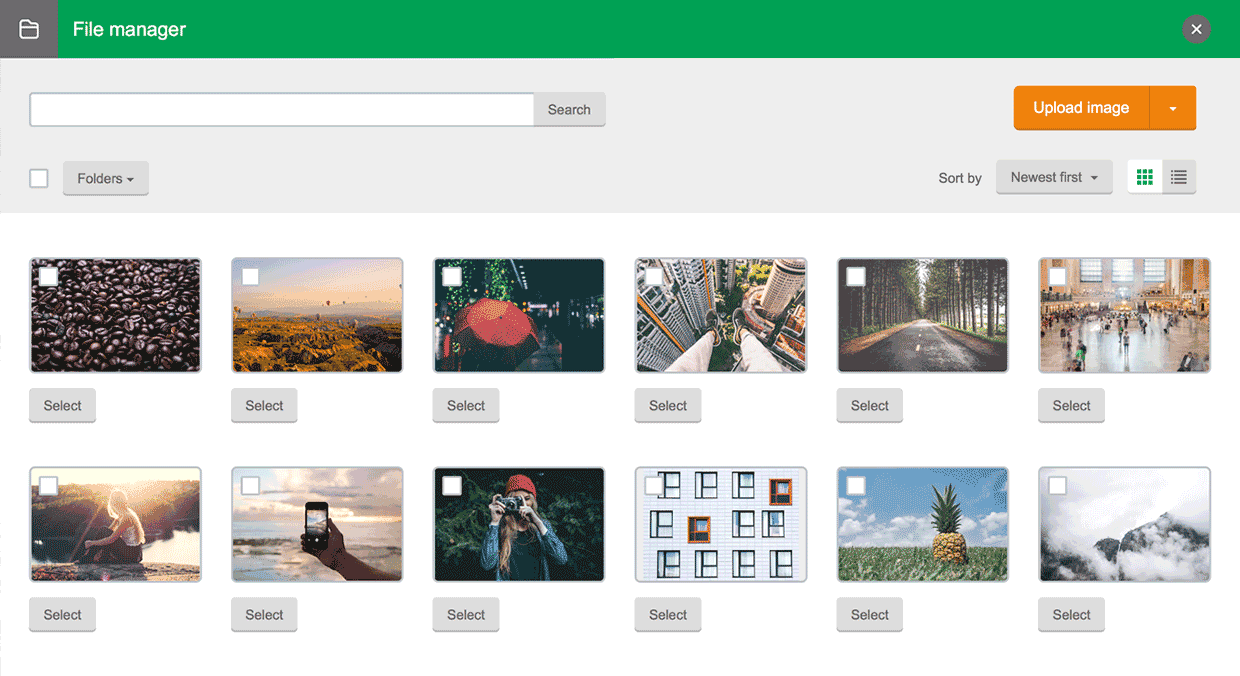Check the cloudy mountain image checkbox
This screenshot has width=1240, height=676.
point(1056,483)
